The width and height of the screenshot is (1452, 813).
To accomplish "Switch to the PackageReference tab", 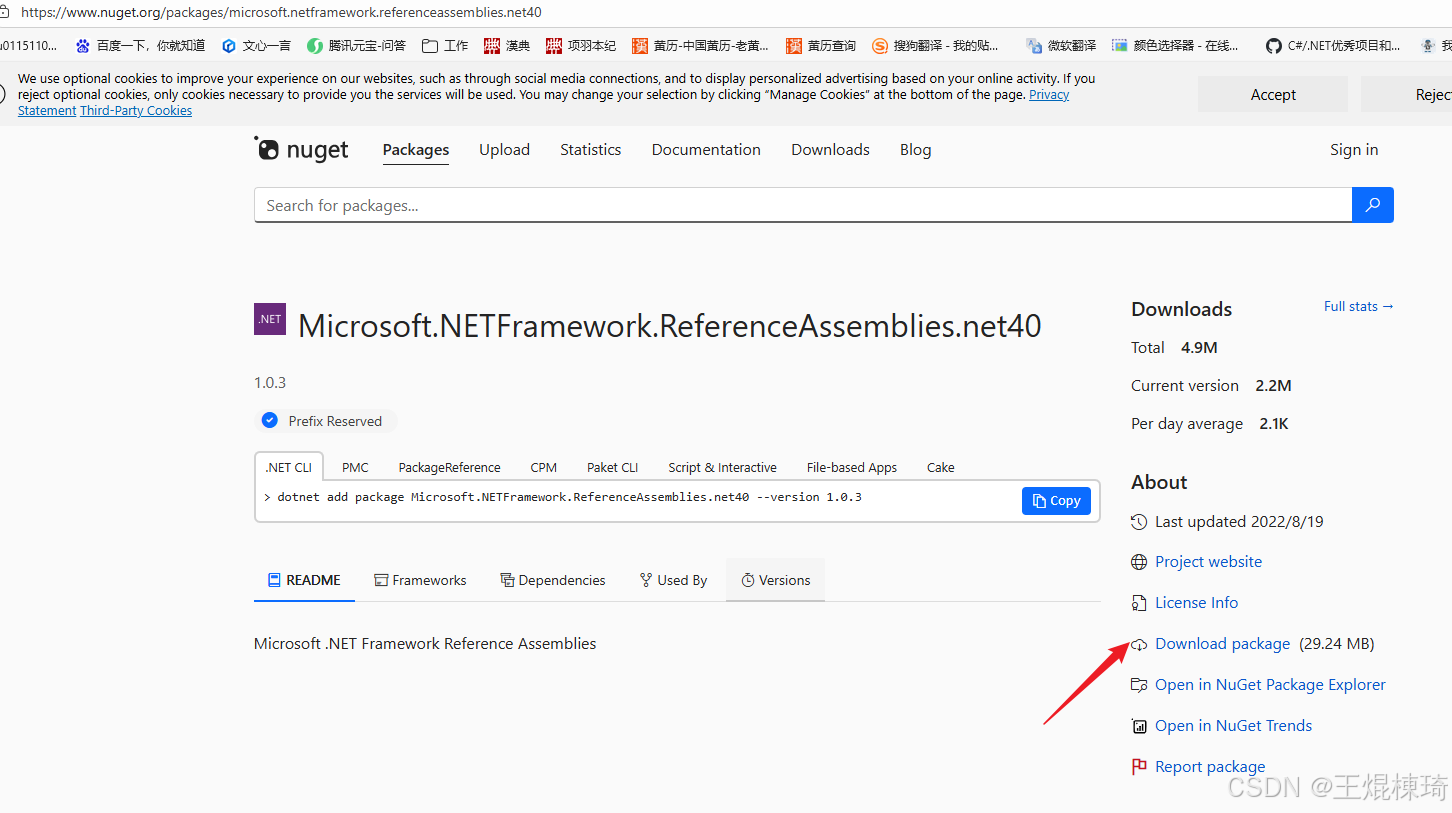I will 449,466.
